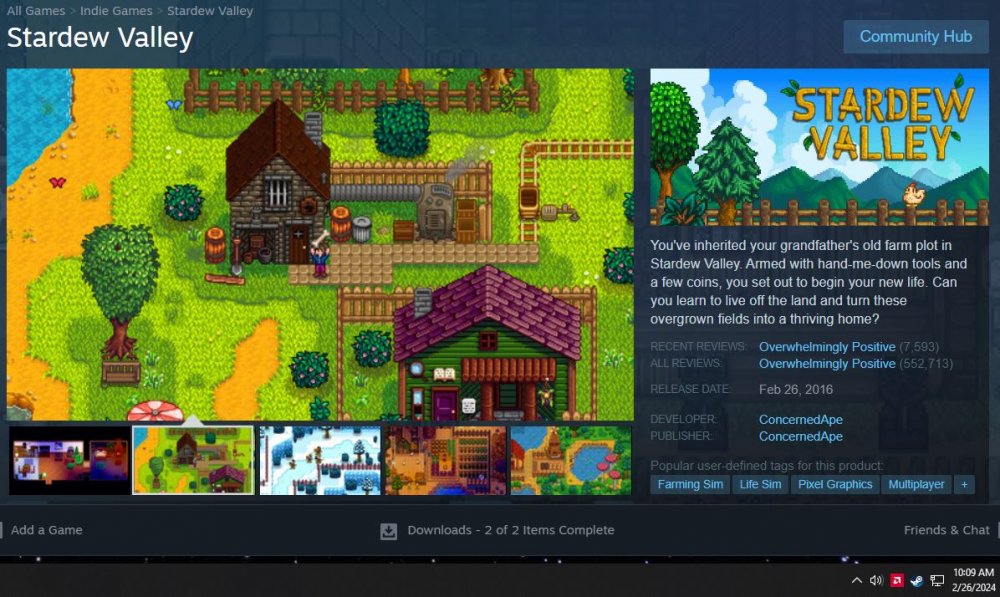
Task: Select the green farm screenshot thumbnail
Action: tap(193, 461)
